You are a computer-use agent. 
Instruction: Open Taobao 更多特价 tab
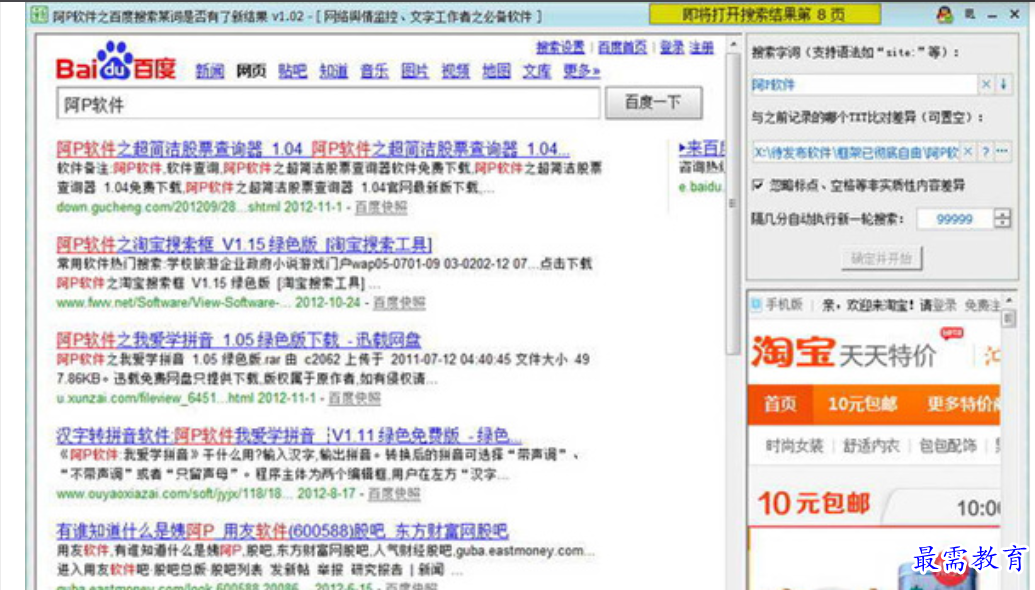pos(962,404)
